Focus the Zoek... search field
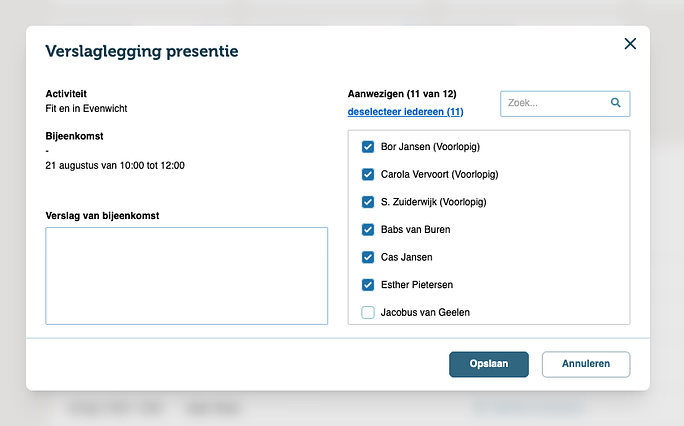 (x=565, y=103)
